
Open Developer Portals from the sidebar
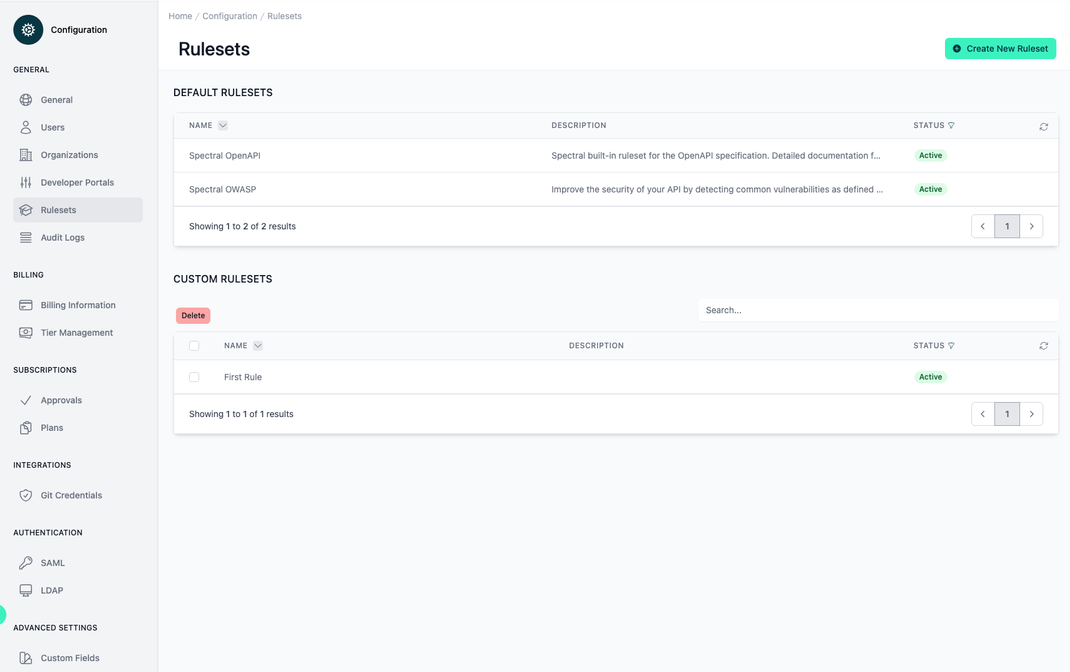(x=76, y=182)
